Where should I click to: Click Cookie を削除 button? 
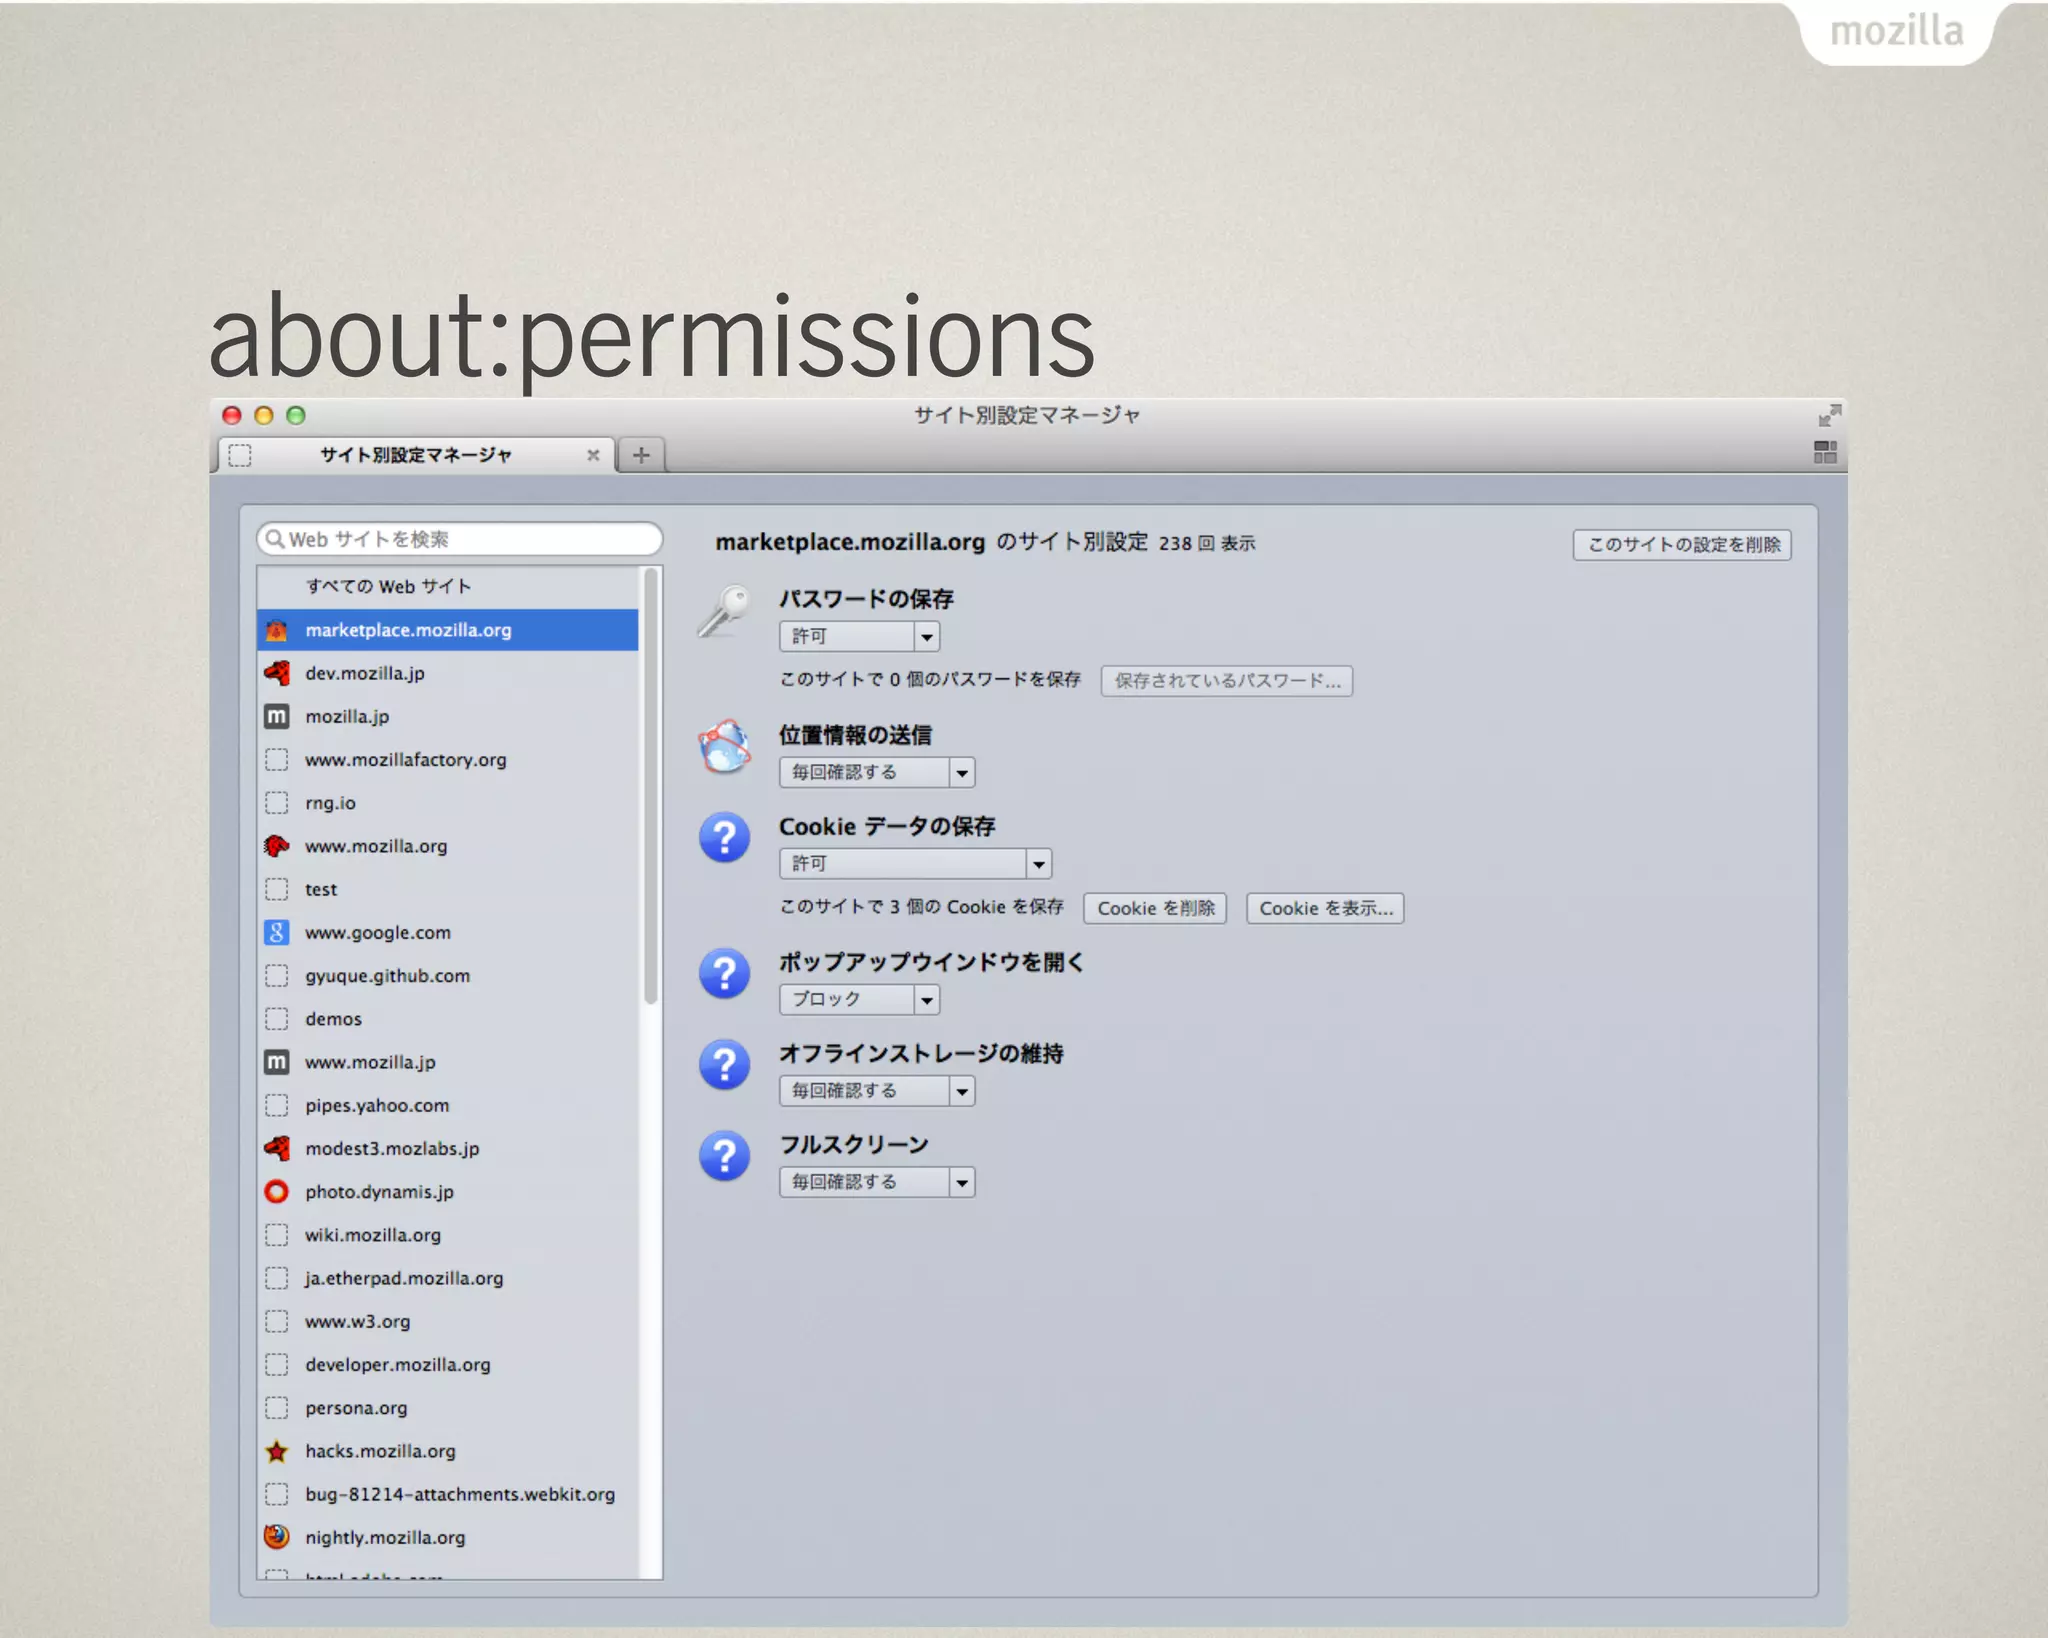tap(1155, 908)
